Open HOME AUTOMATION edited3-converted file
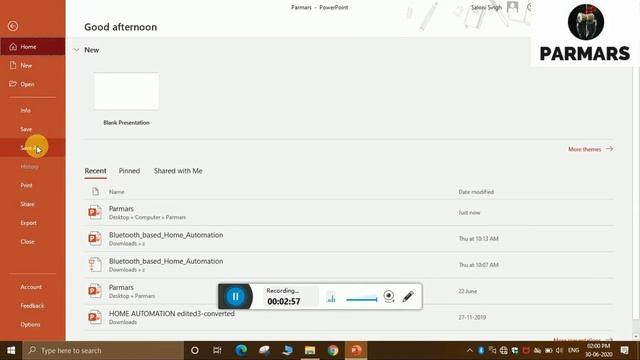 coord(349,317)
